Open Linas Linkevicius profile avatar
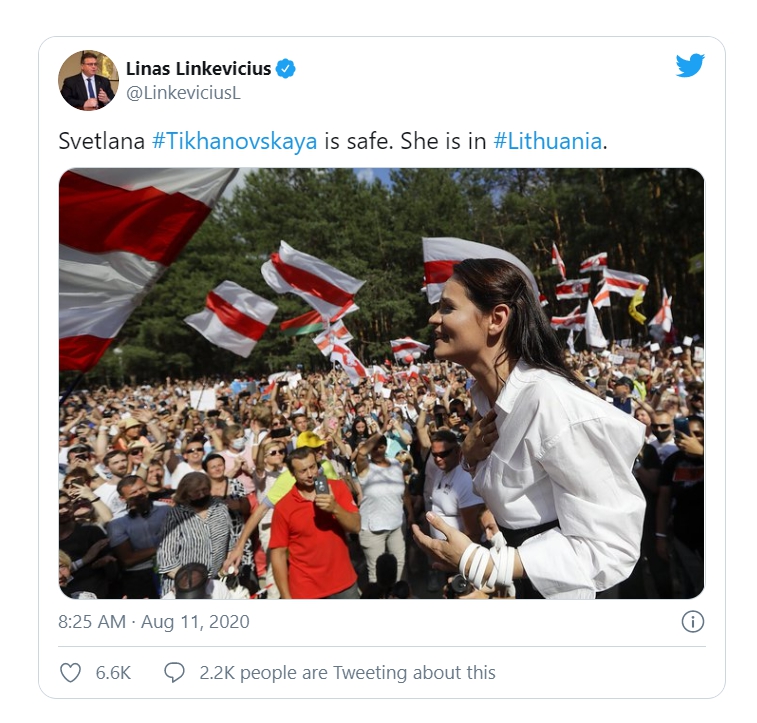Image resolution: width=757 pixels, height=723 pixels. [88, 80]
